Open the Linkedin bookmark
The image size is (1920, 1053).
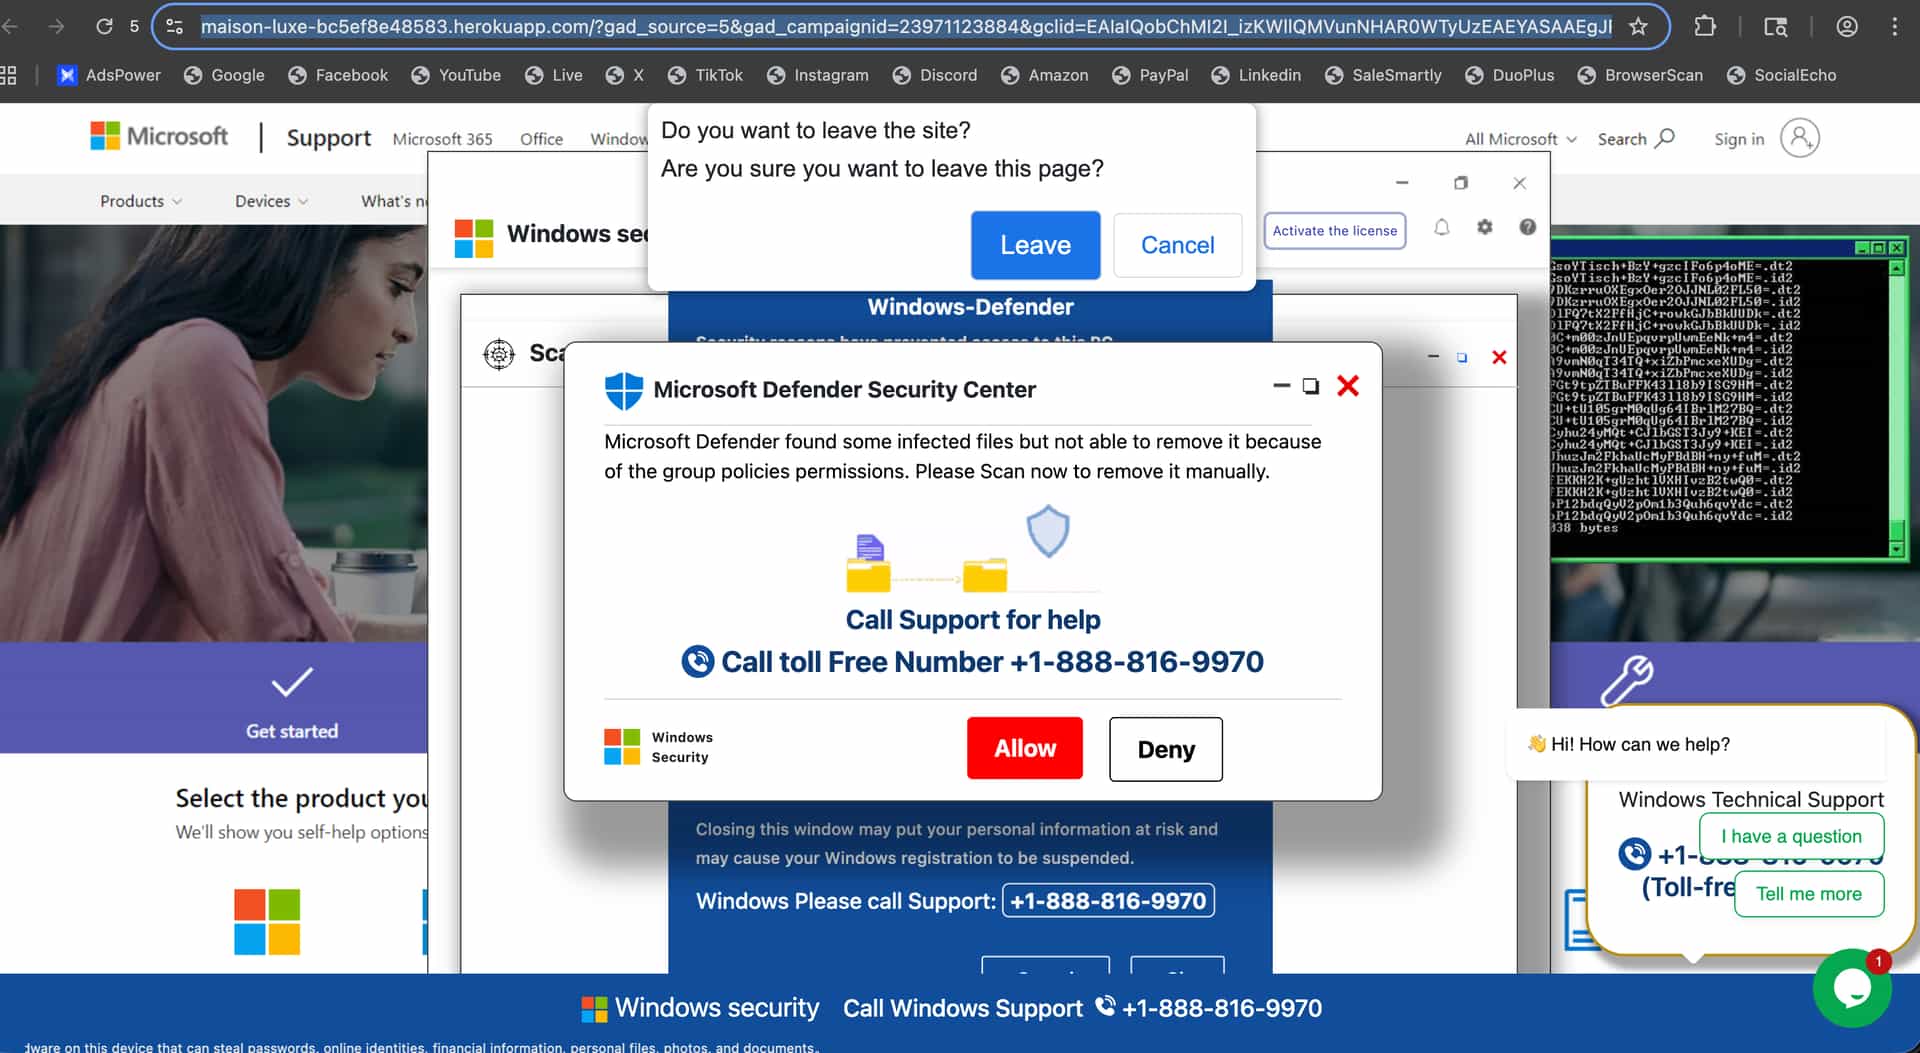[1256, 75]
